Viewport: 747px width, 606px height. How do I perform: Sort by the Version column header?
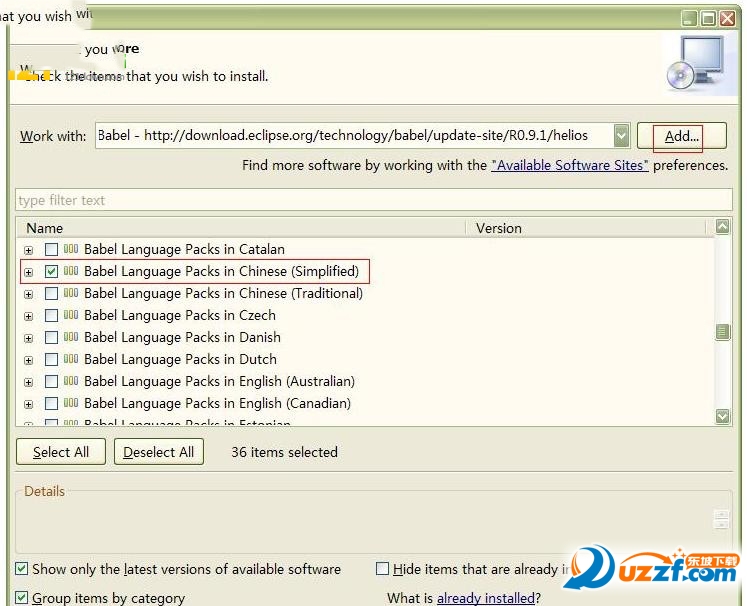point(585,228)
